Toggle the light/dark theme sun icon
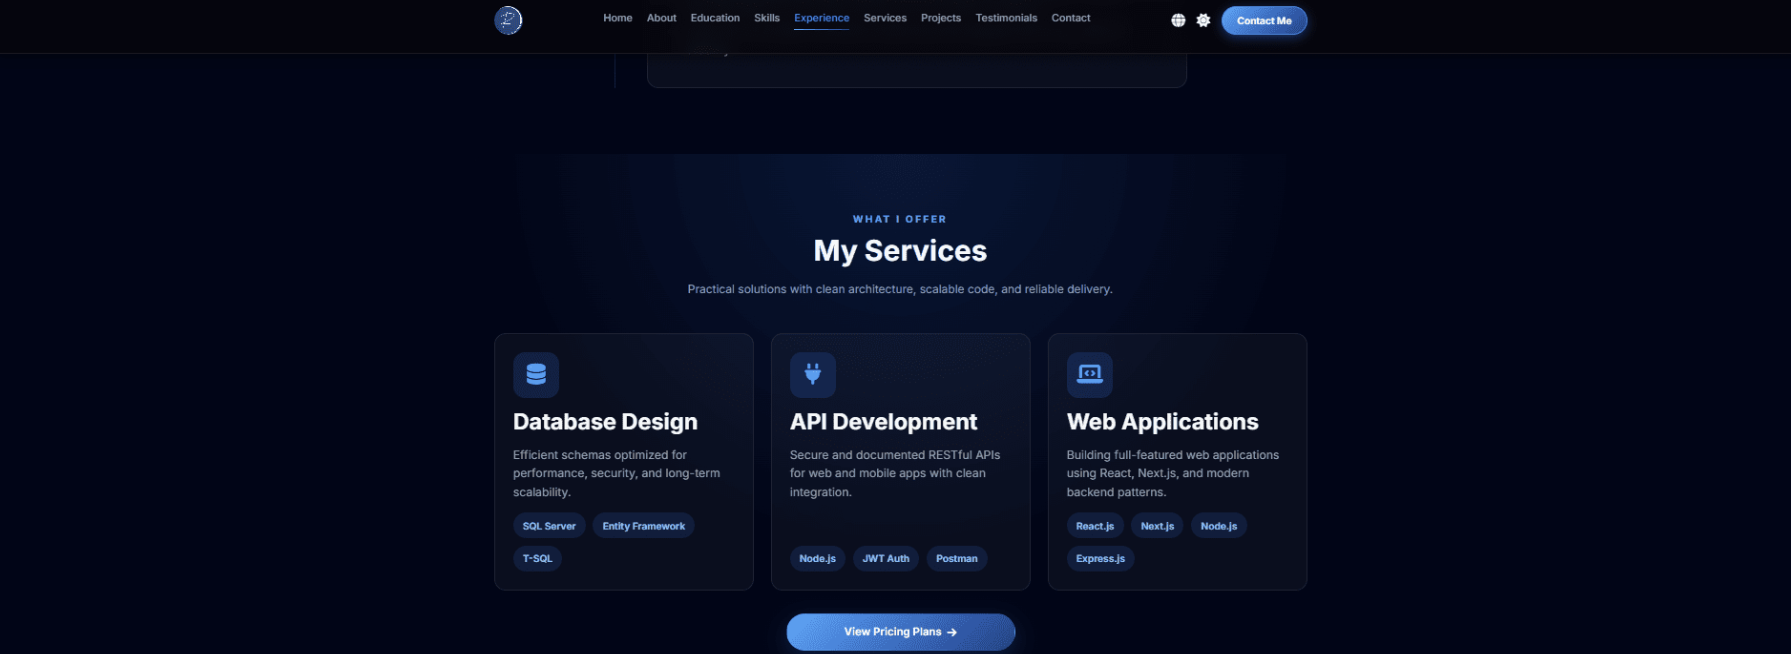 click(1203, 20)
